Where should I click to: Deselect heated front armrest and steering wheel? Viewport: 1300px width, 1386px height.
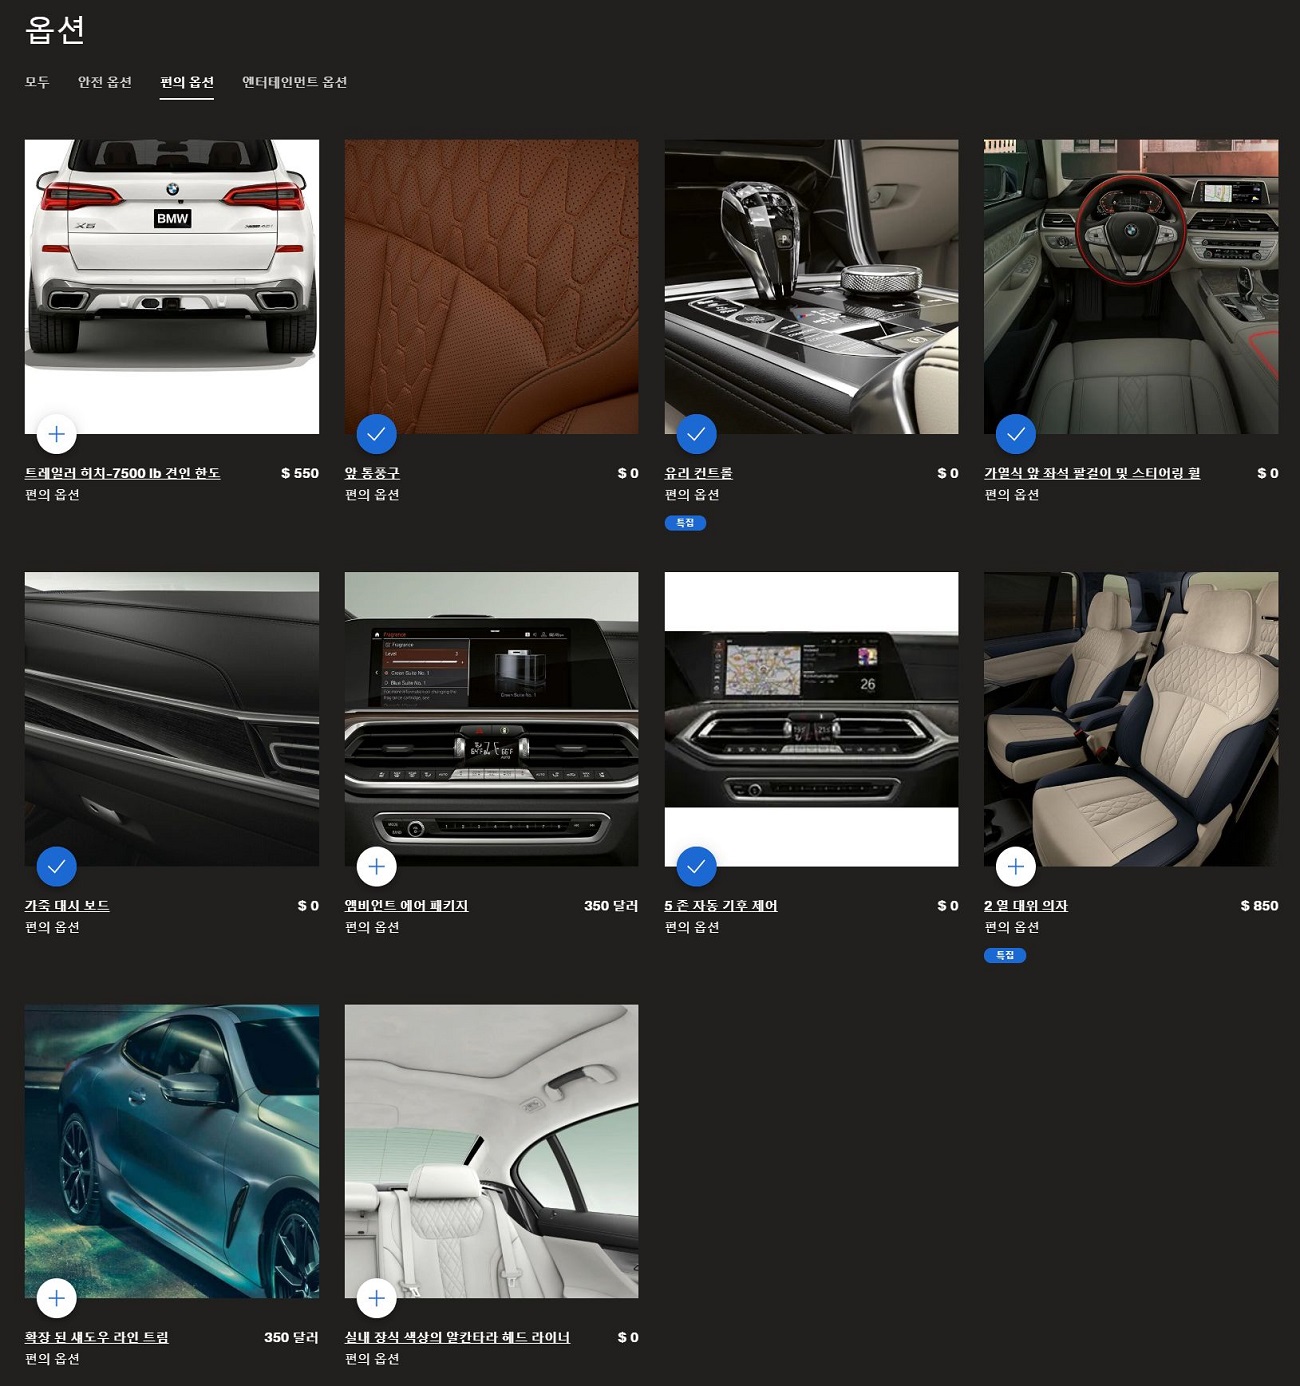(x=1015, y=434)
